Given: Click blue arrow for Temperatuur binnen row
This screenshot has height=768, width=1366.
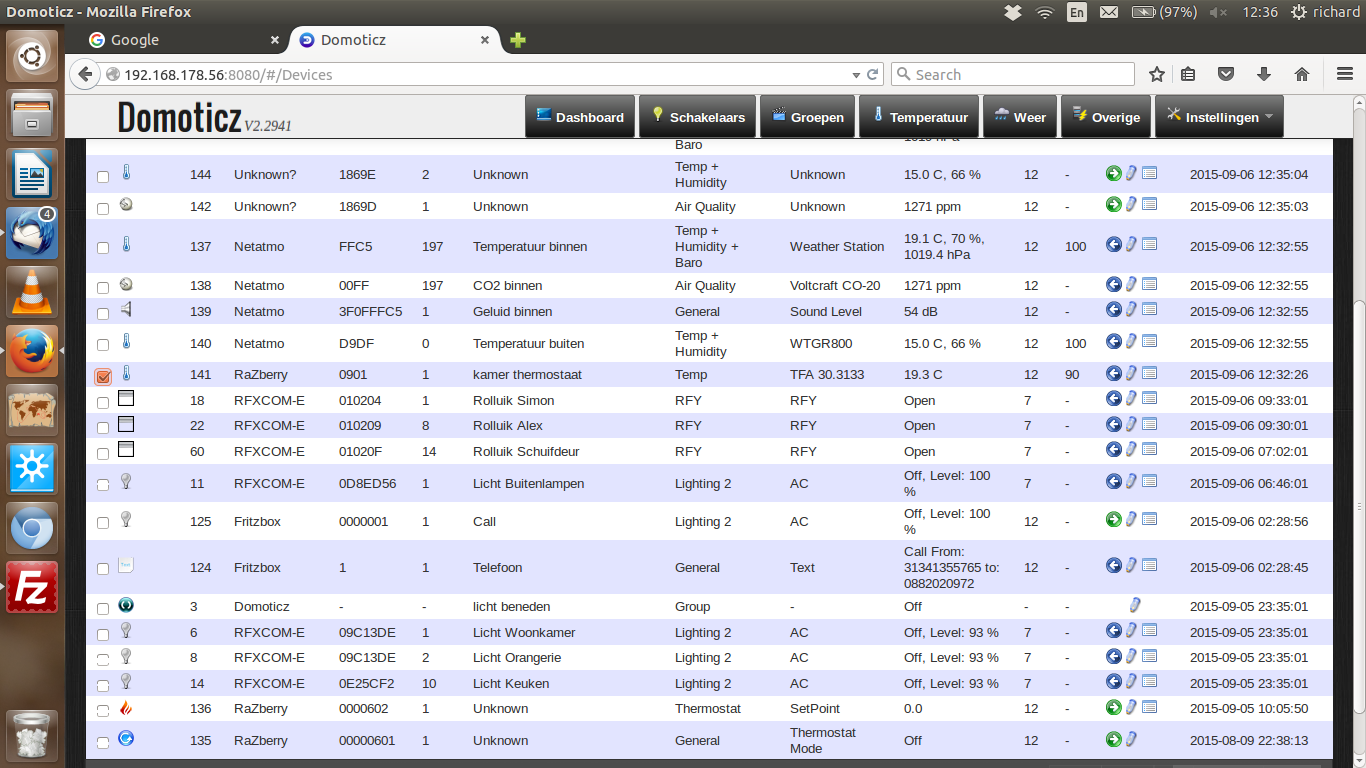Looking at the screenshot, I should coord(1114,244).
